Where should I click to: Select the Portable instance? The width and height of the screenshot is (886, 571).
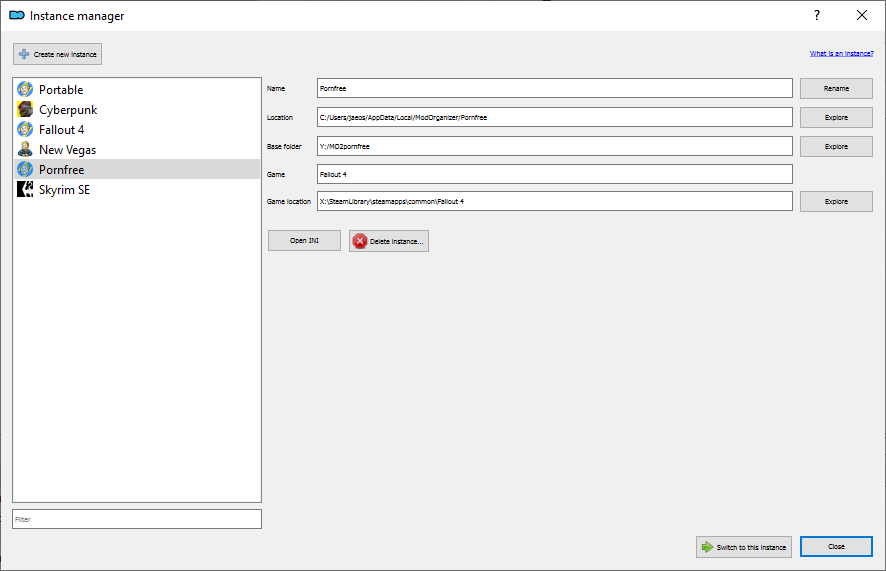(136, 89)
